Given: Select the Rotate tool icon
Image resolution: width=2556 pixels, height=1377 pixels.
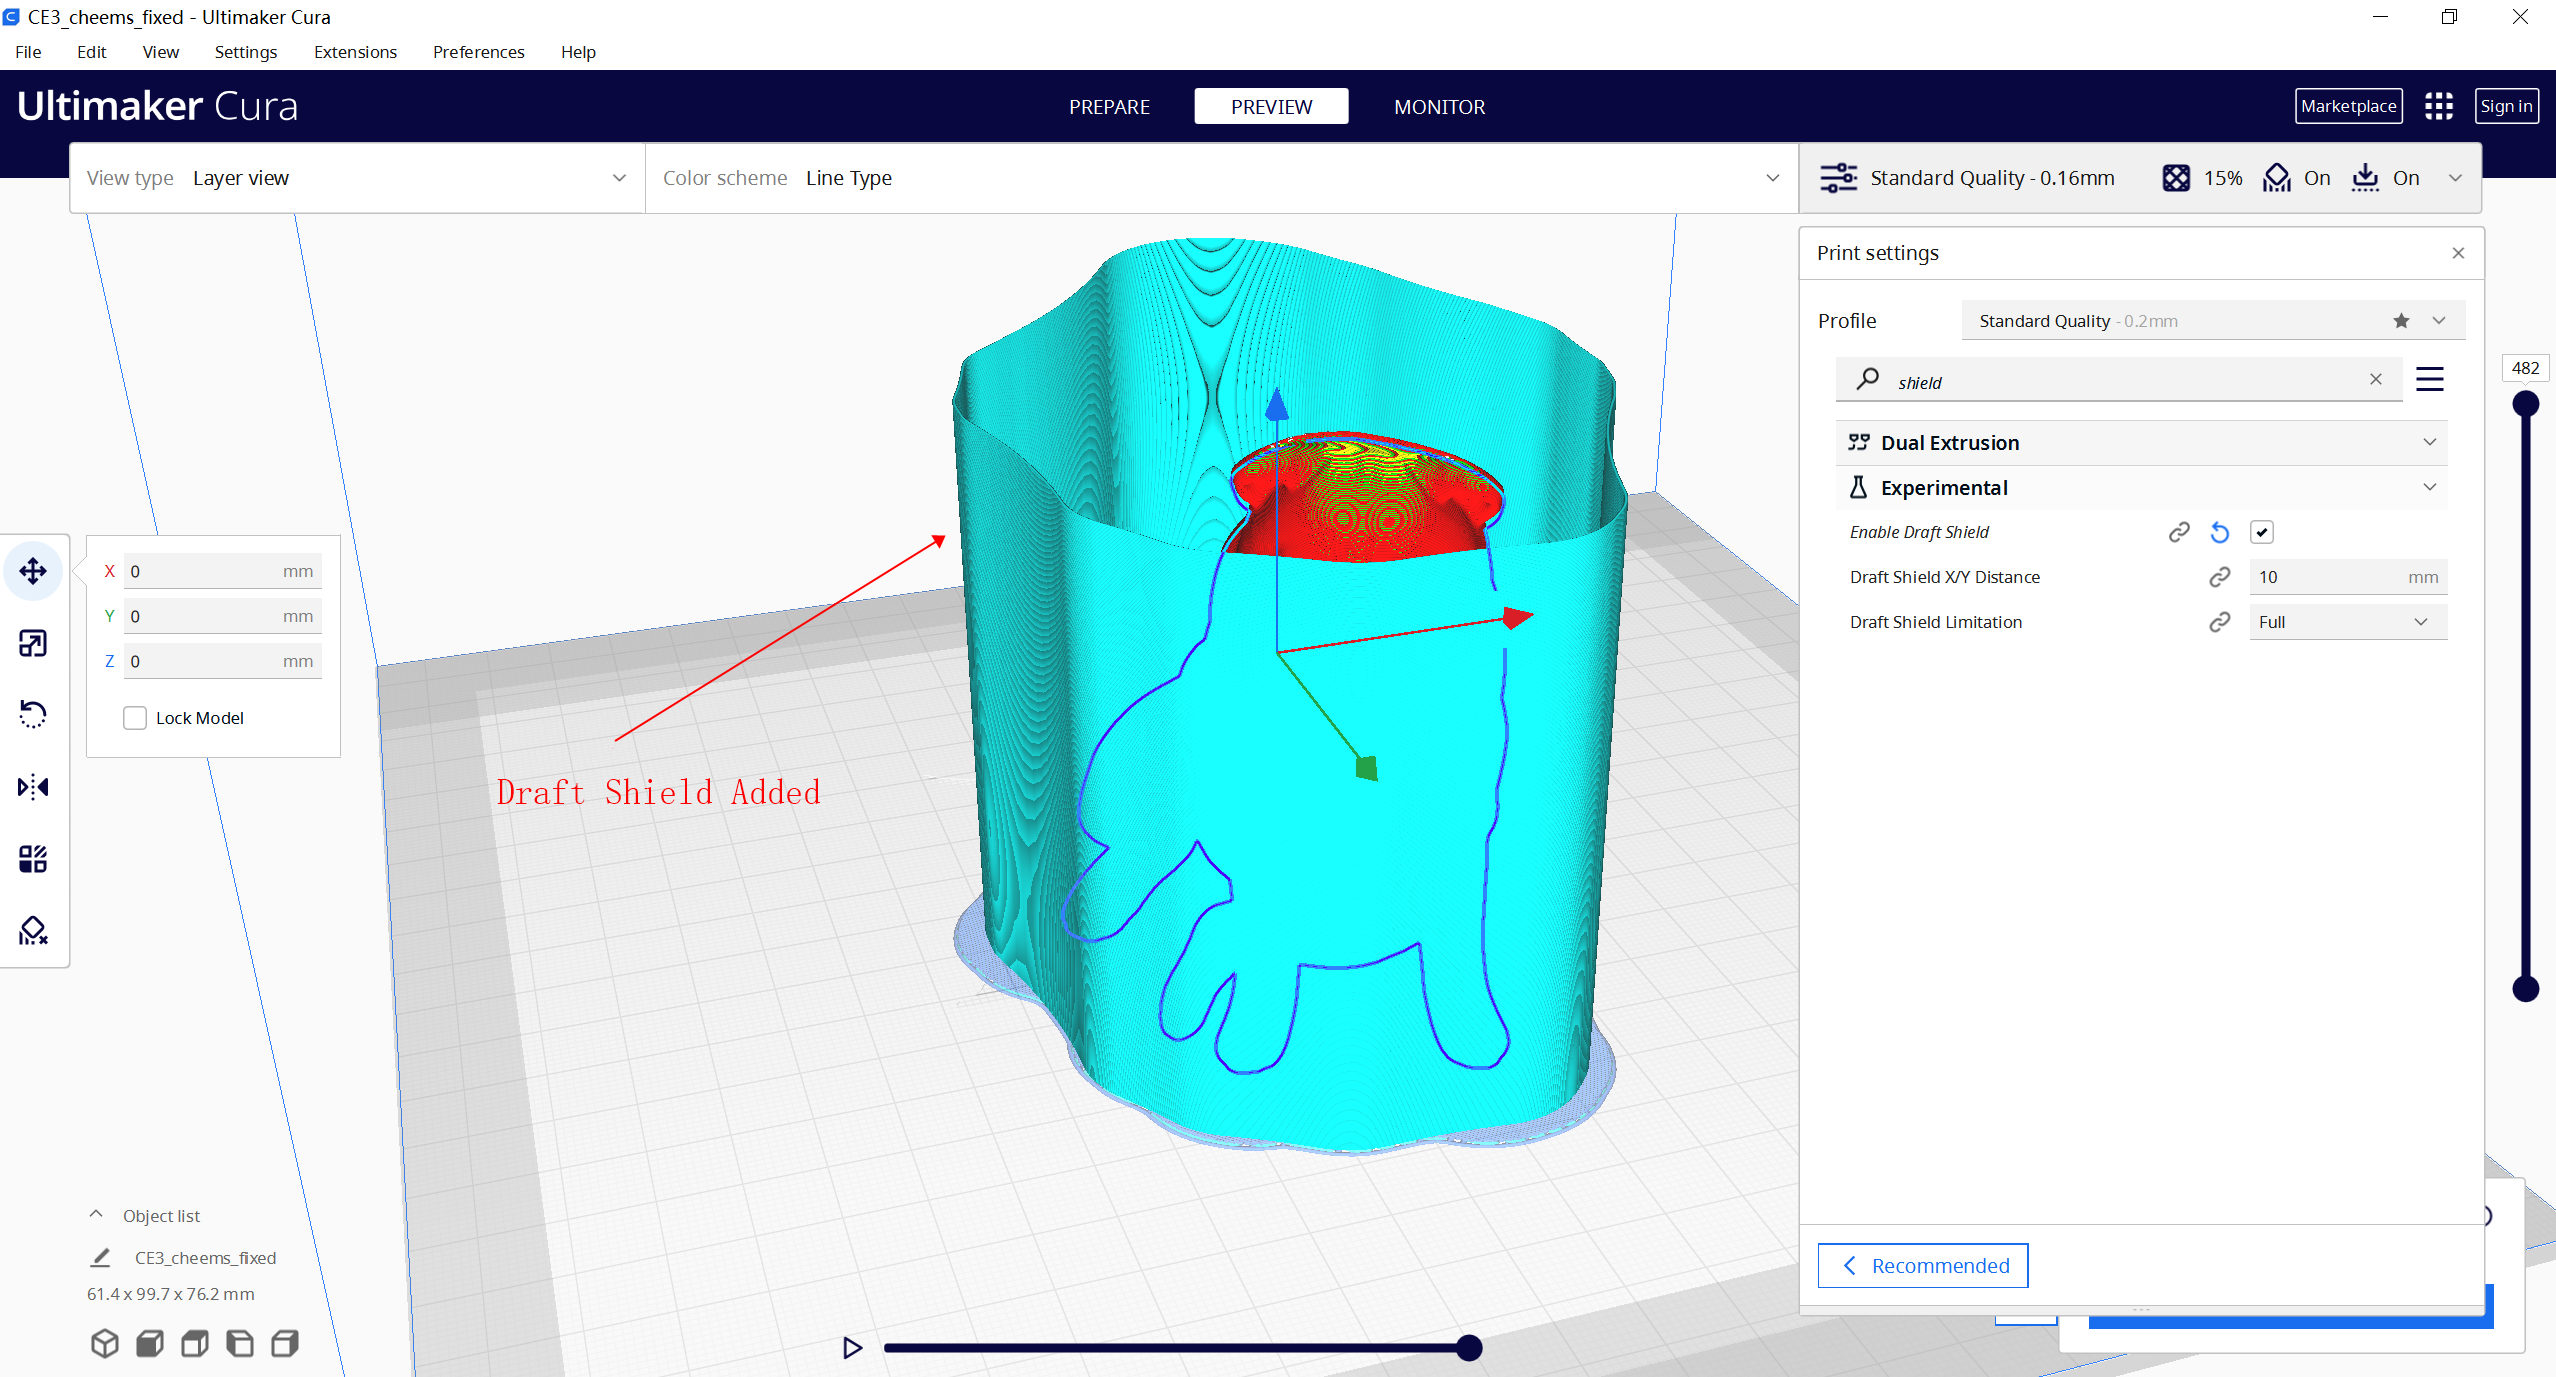Looking at the screenshot, I should (x=33, y=714).
